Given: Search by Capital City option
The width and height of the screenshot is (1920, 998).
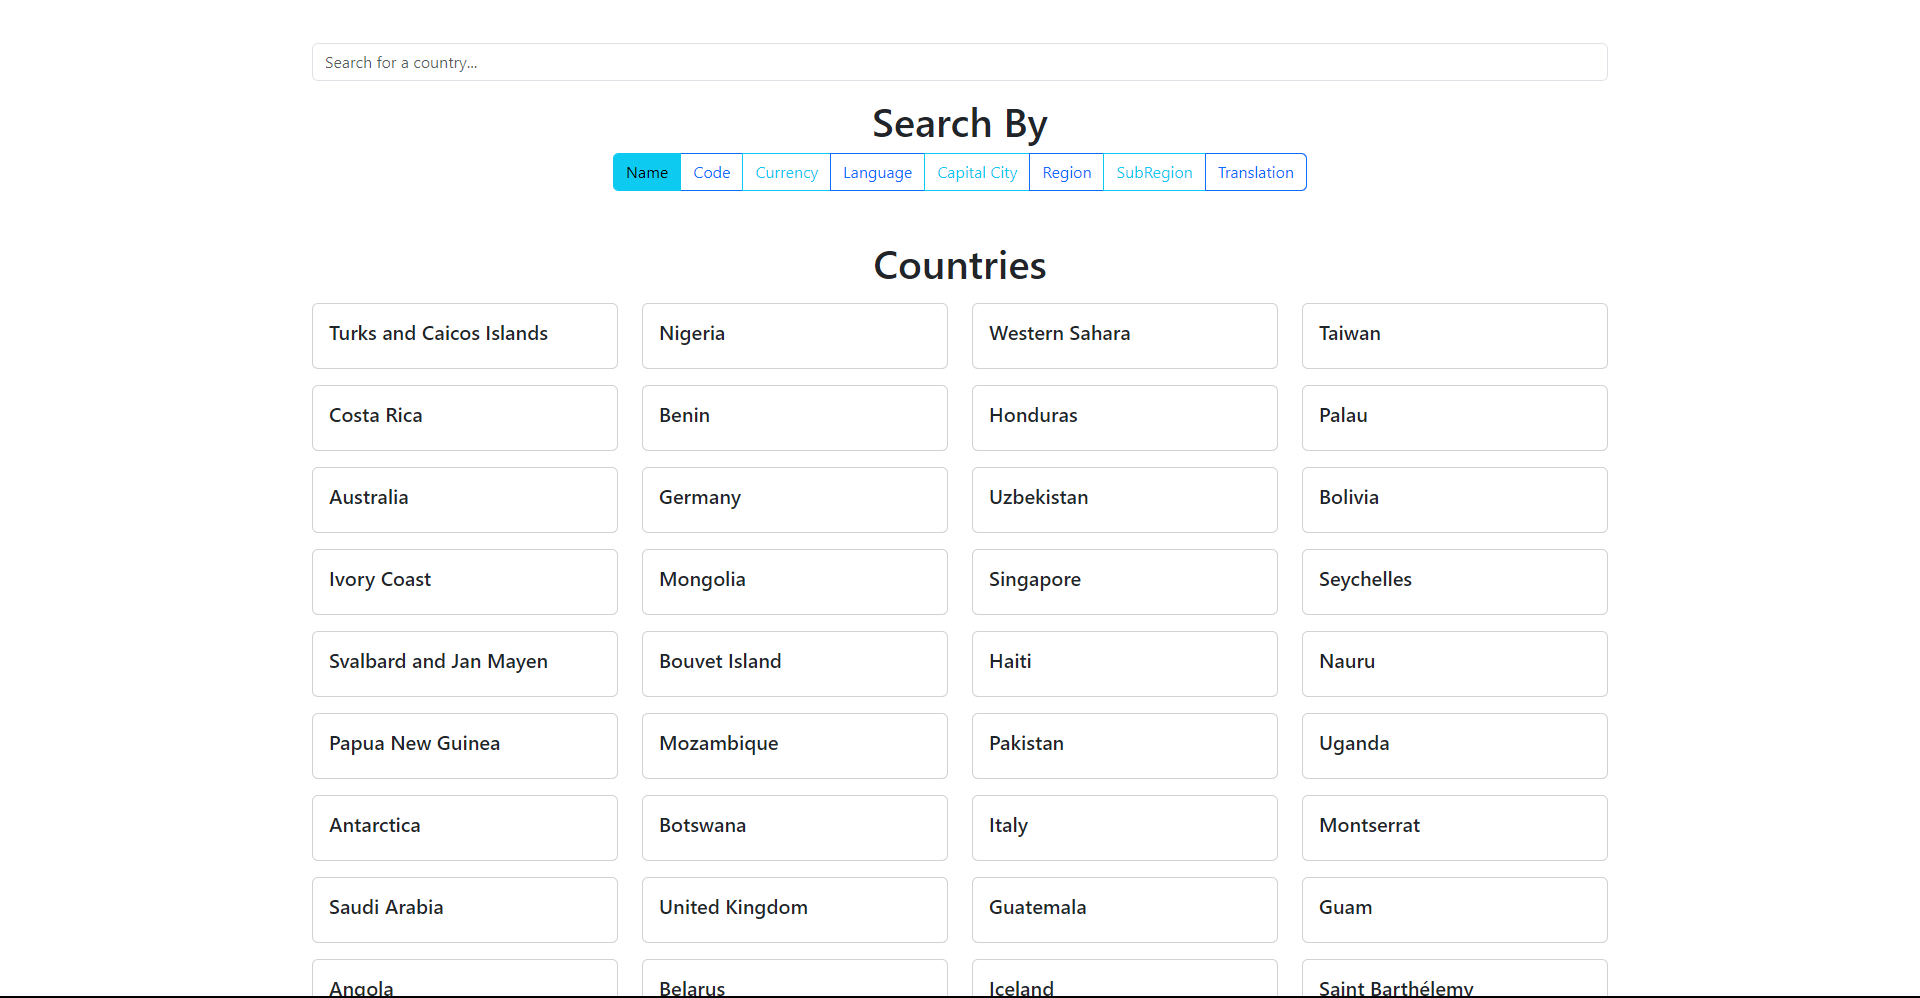Looking at the screenshot, I should 977,172.
